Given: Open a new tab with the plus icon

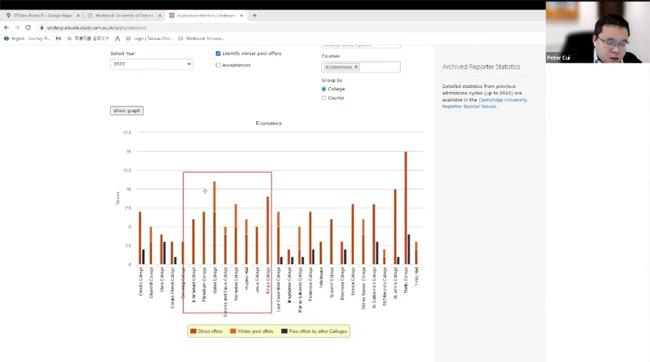Looking at the screenshot, I should (254, 15).
